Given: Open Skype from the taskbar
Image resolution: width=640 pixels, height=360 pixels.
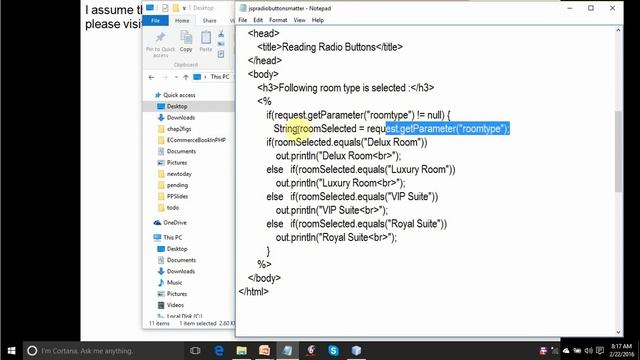Looking at the screenshot, I should [333, 351].
